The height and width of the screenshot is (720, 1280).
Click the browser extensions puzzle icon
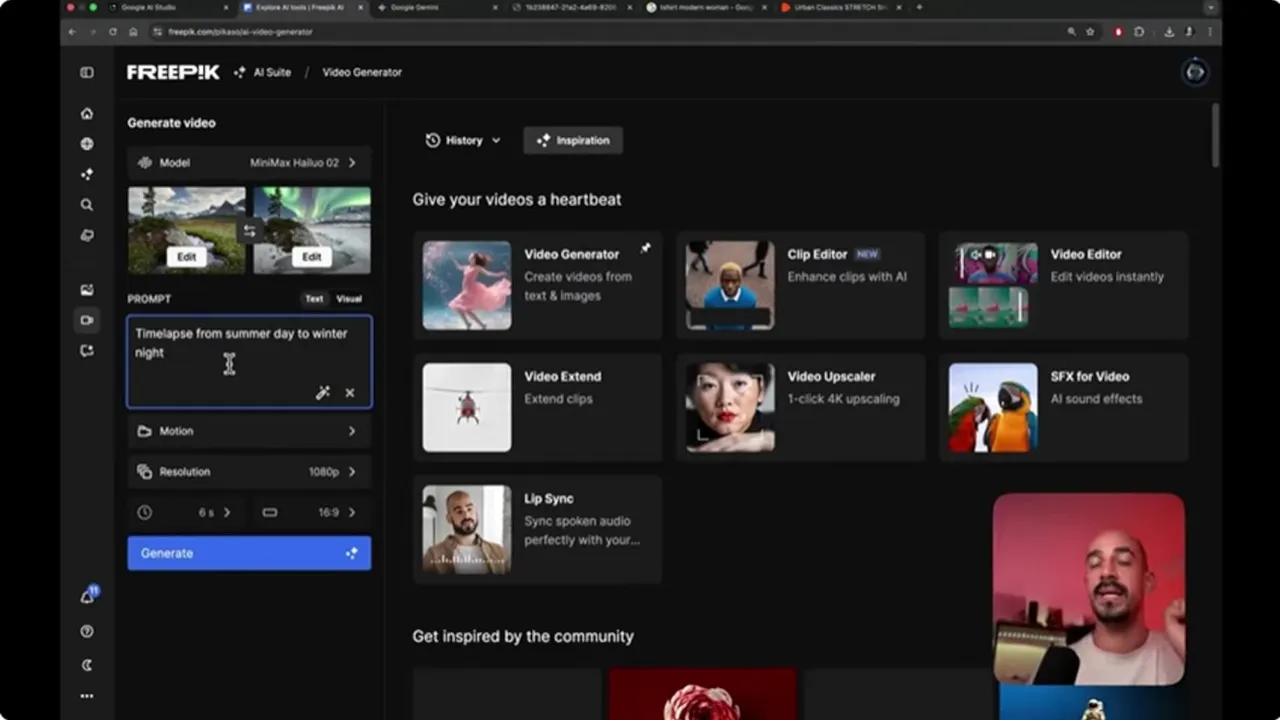pyautogui.click(x=1139, y=32)
